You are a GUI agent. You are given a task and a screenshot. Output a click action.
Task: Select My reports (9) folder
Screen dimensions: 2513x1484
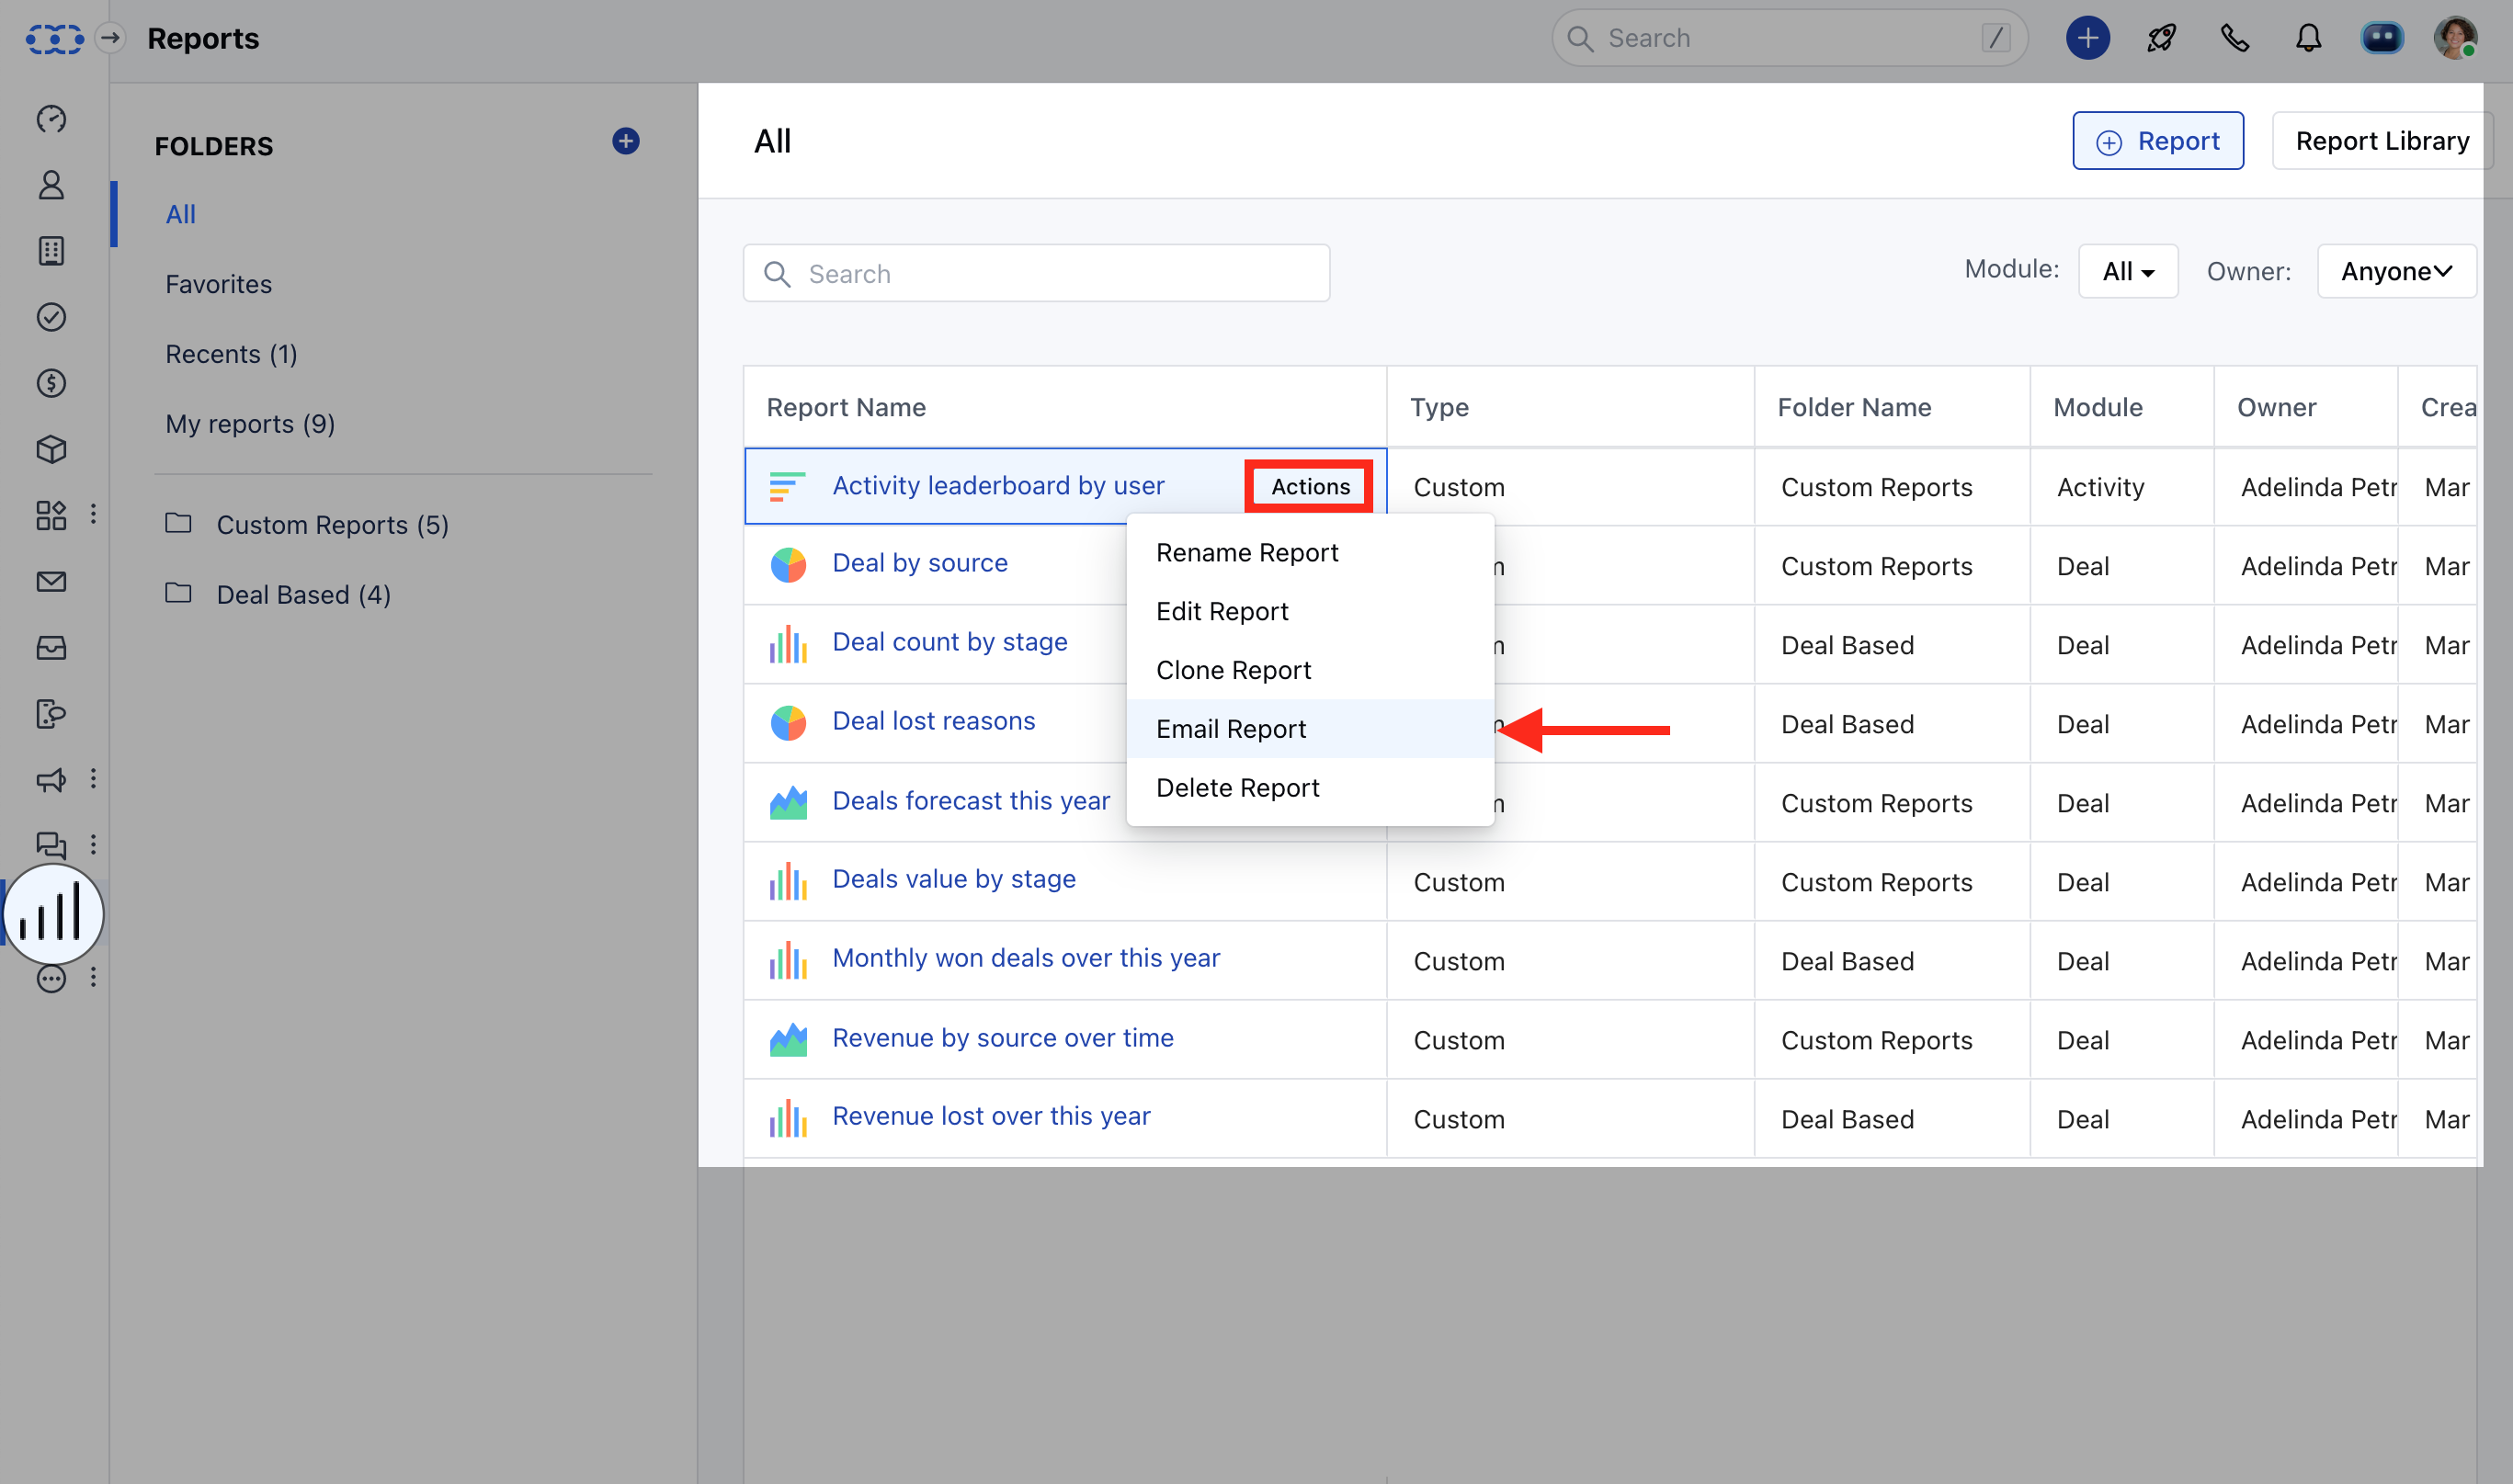click(x=250, y=424)
